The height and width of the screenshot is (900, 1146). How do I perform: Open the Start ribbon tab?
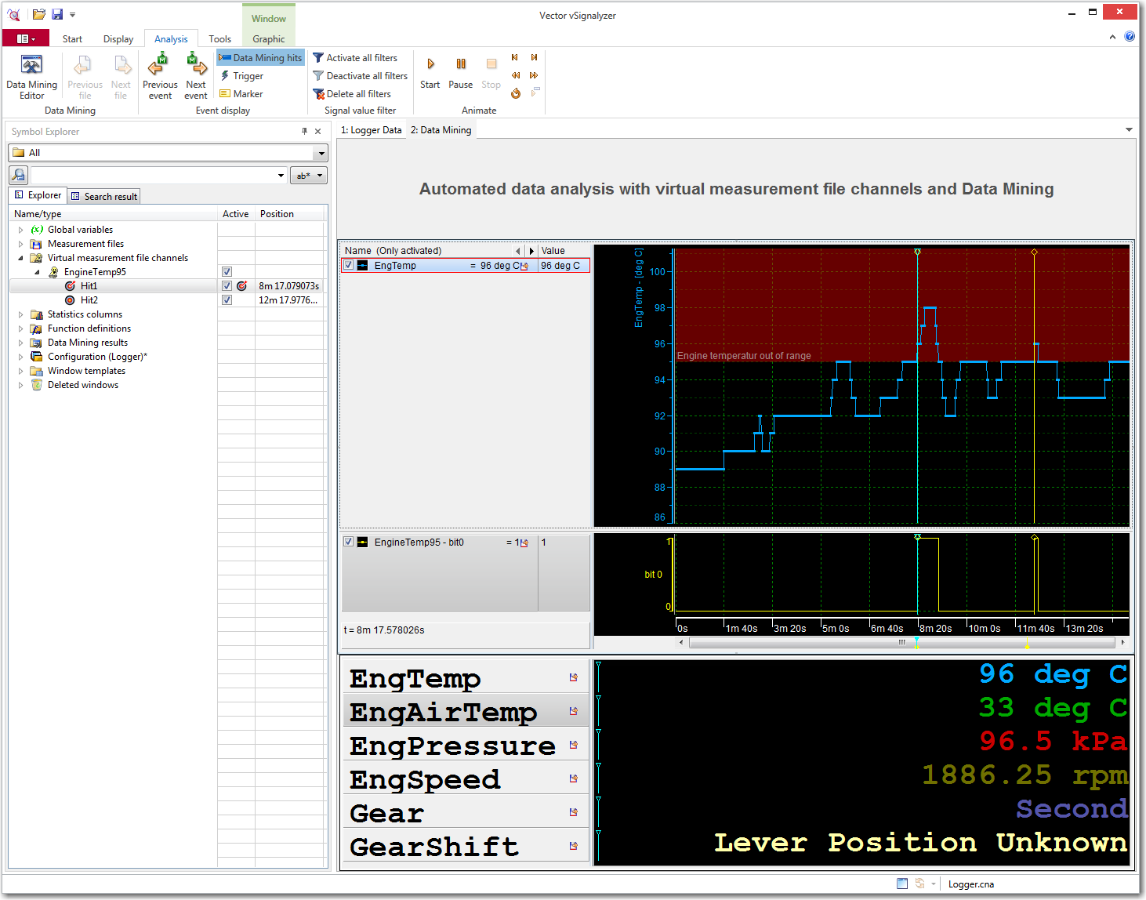(x=72, y=39)
